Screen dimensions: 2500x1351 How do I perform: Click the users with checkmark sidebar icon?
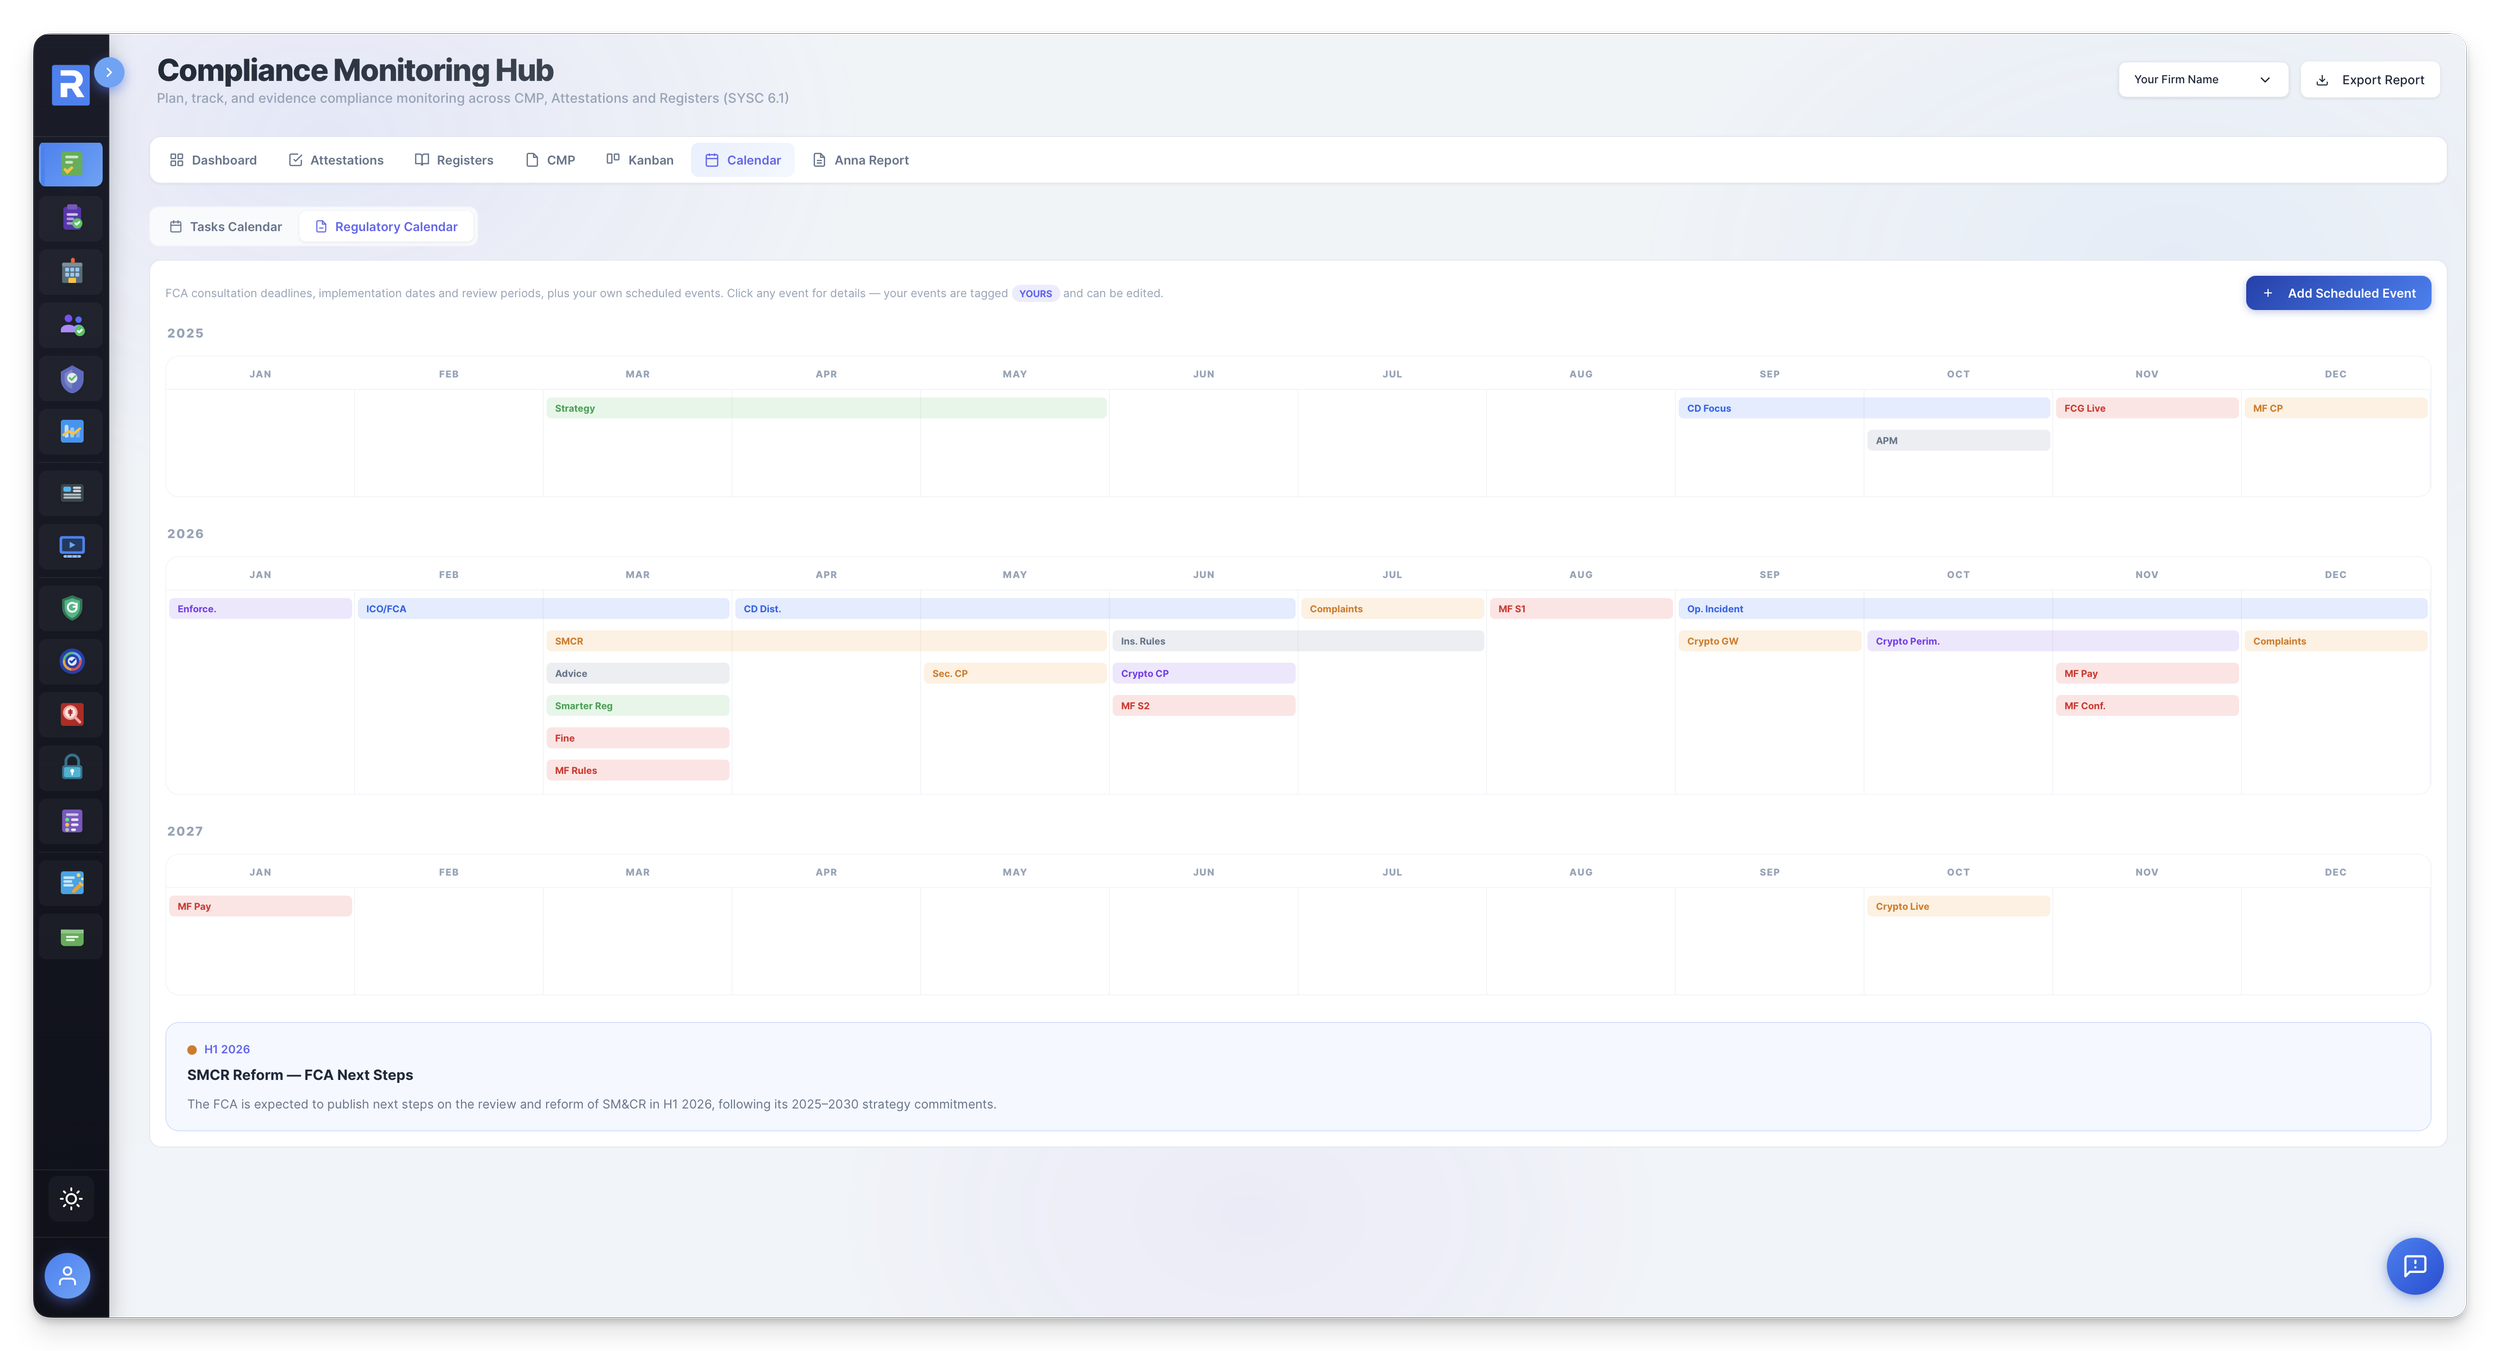pyautogui.click(x=71, y=325)
